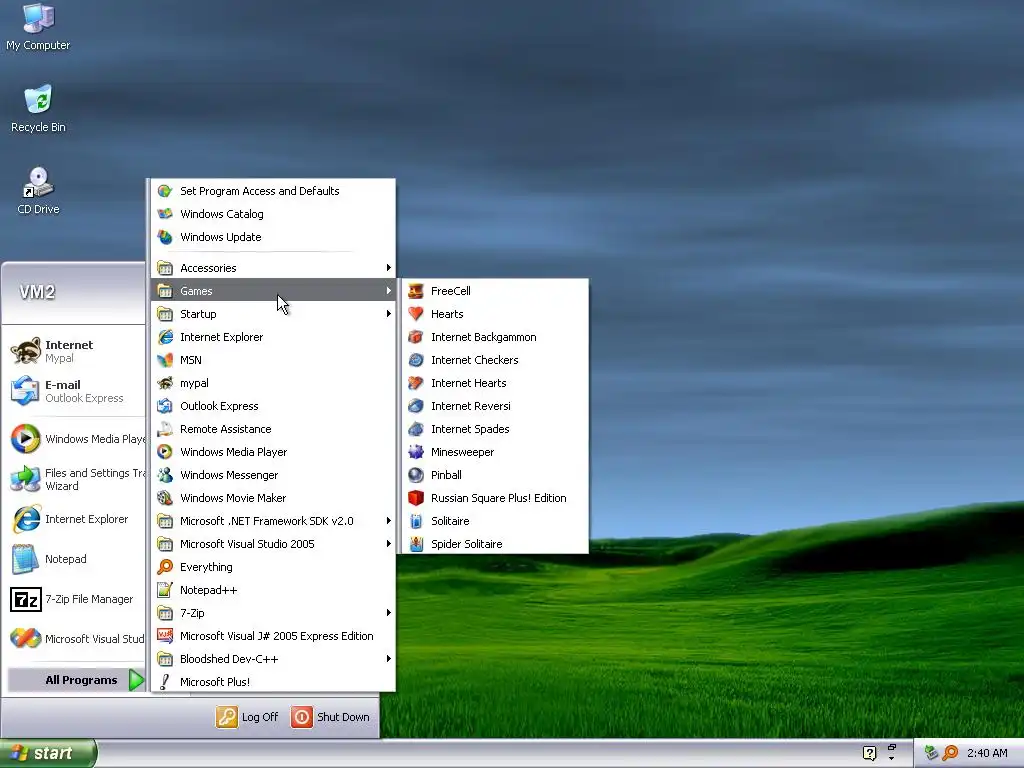Open Microsoft Visual Studio in the Start menu's recent list

(x=76, y=639)
